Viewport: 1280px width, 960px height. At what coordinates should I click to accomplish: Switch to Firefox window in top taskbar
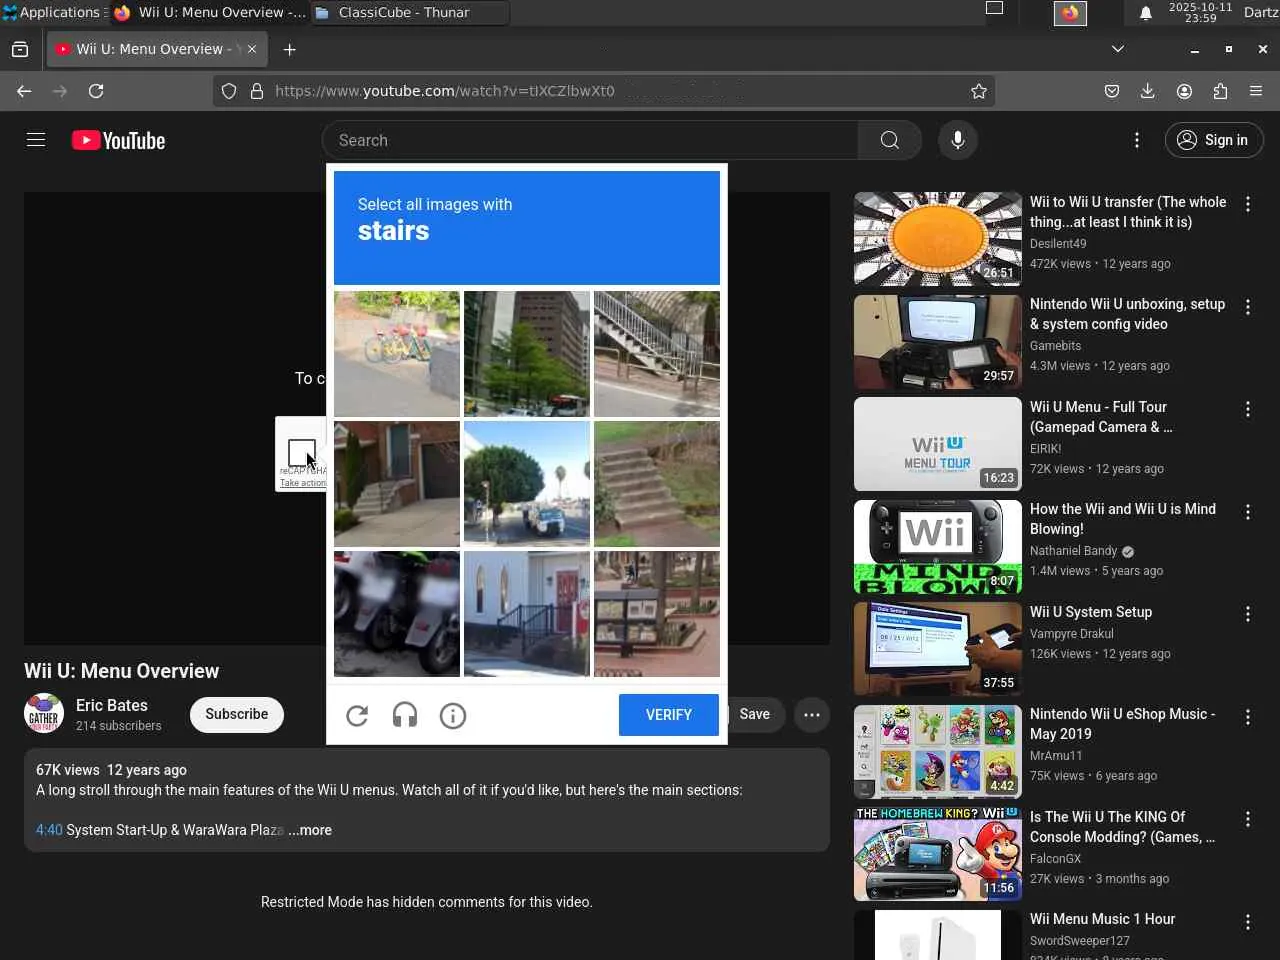(x=209, y=13)
